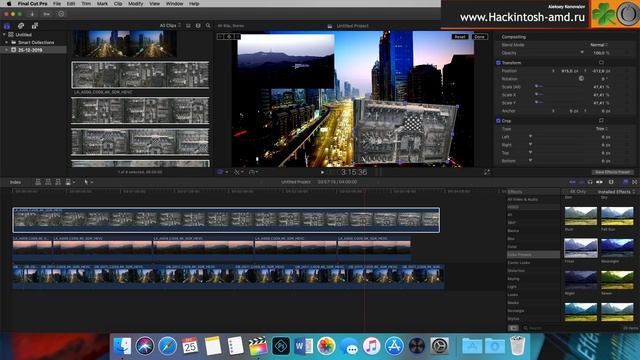Click the browser search magnifier icon
This screenshot has height=360, width=640.
tap(208, 25)
